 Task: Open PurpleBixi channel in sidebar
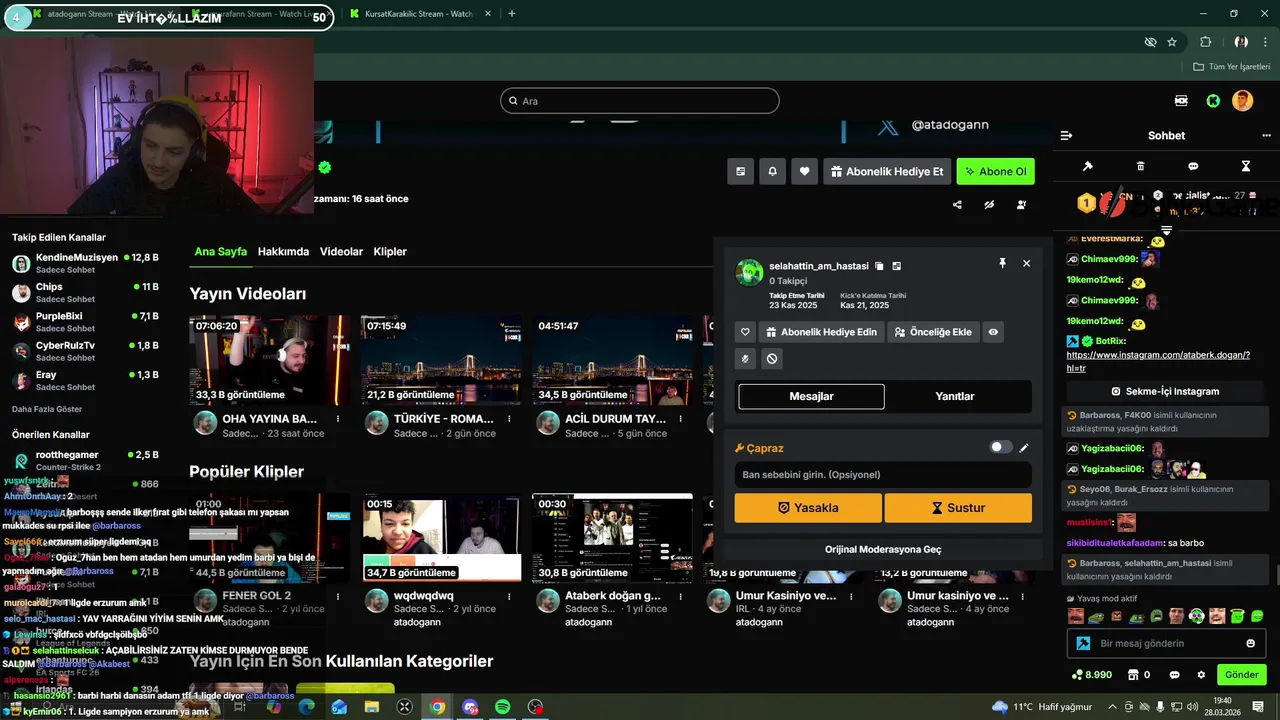(x=85, y=322)
